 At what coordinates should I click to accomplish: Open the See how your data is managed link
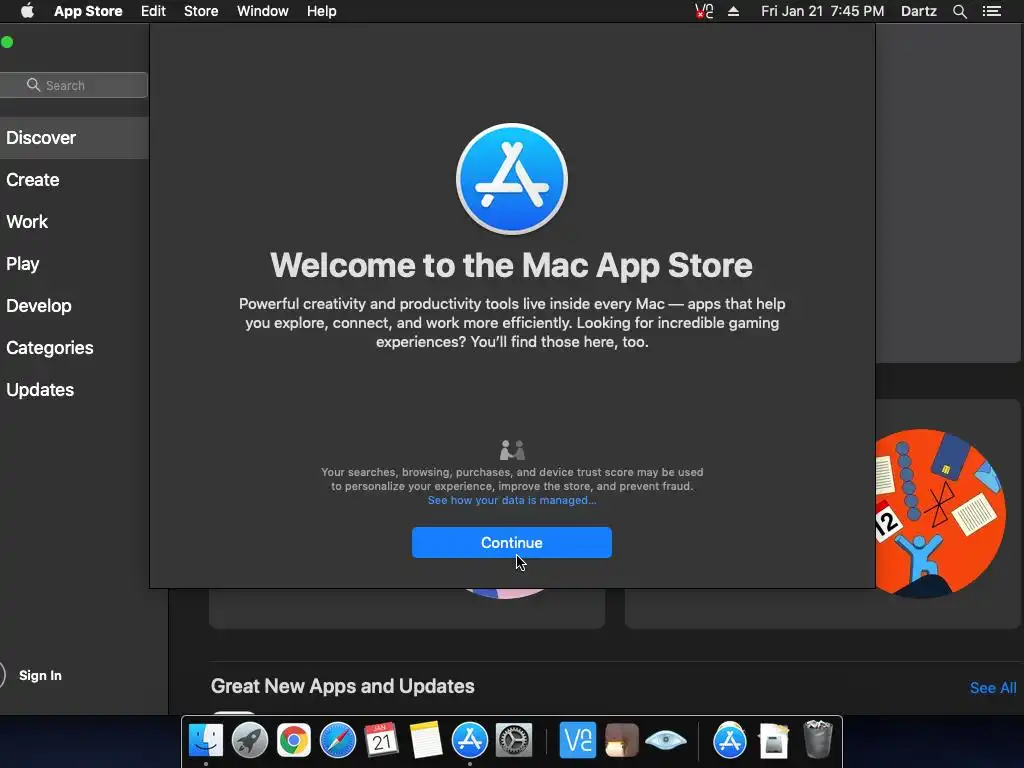click(511, 500)
